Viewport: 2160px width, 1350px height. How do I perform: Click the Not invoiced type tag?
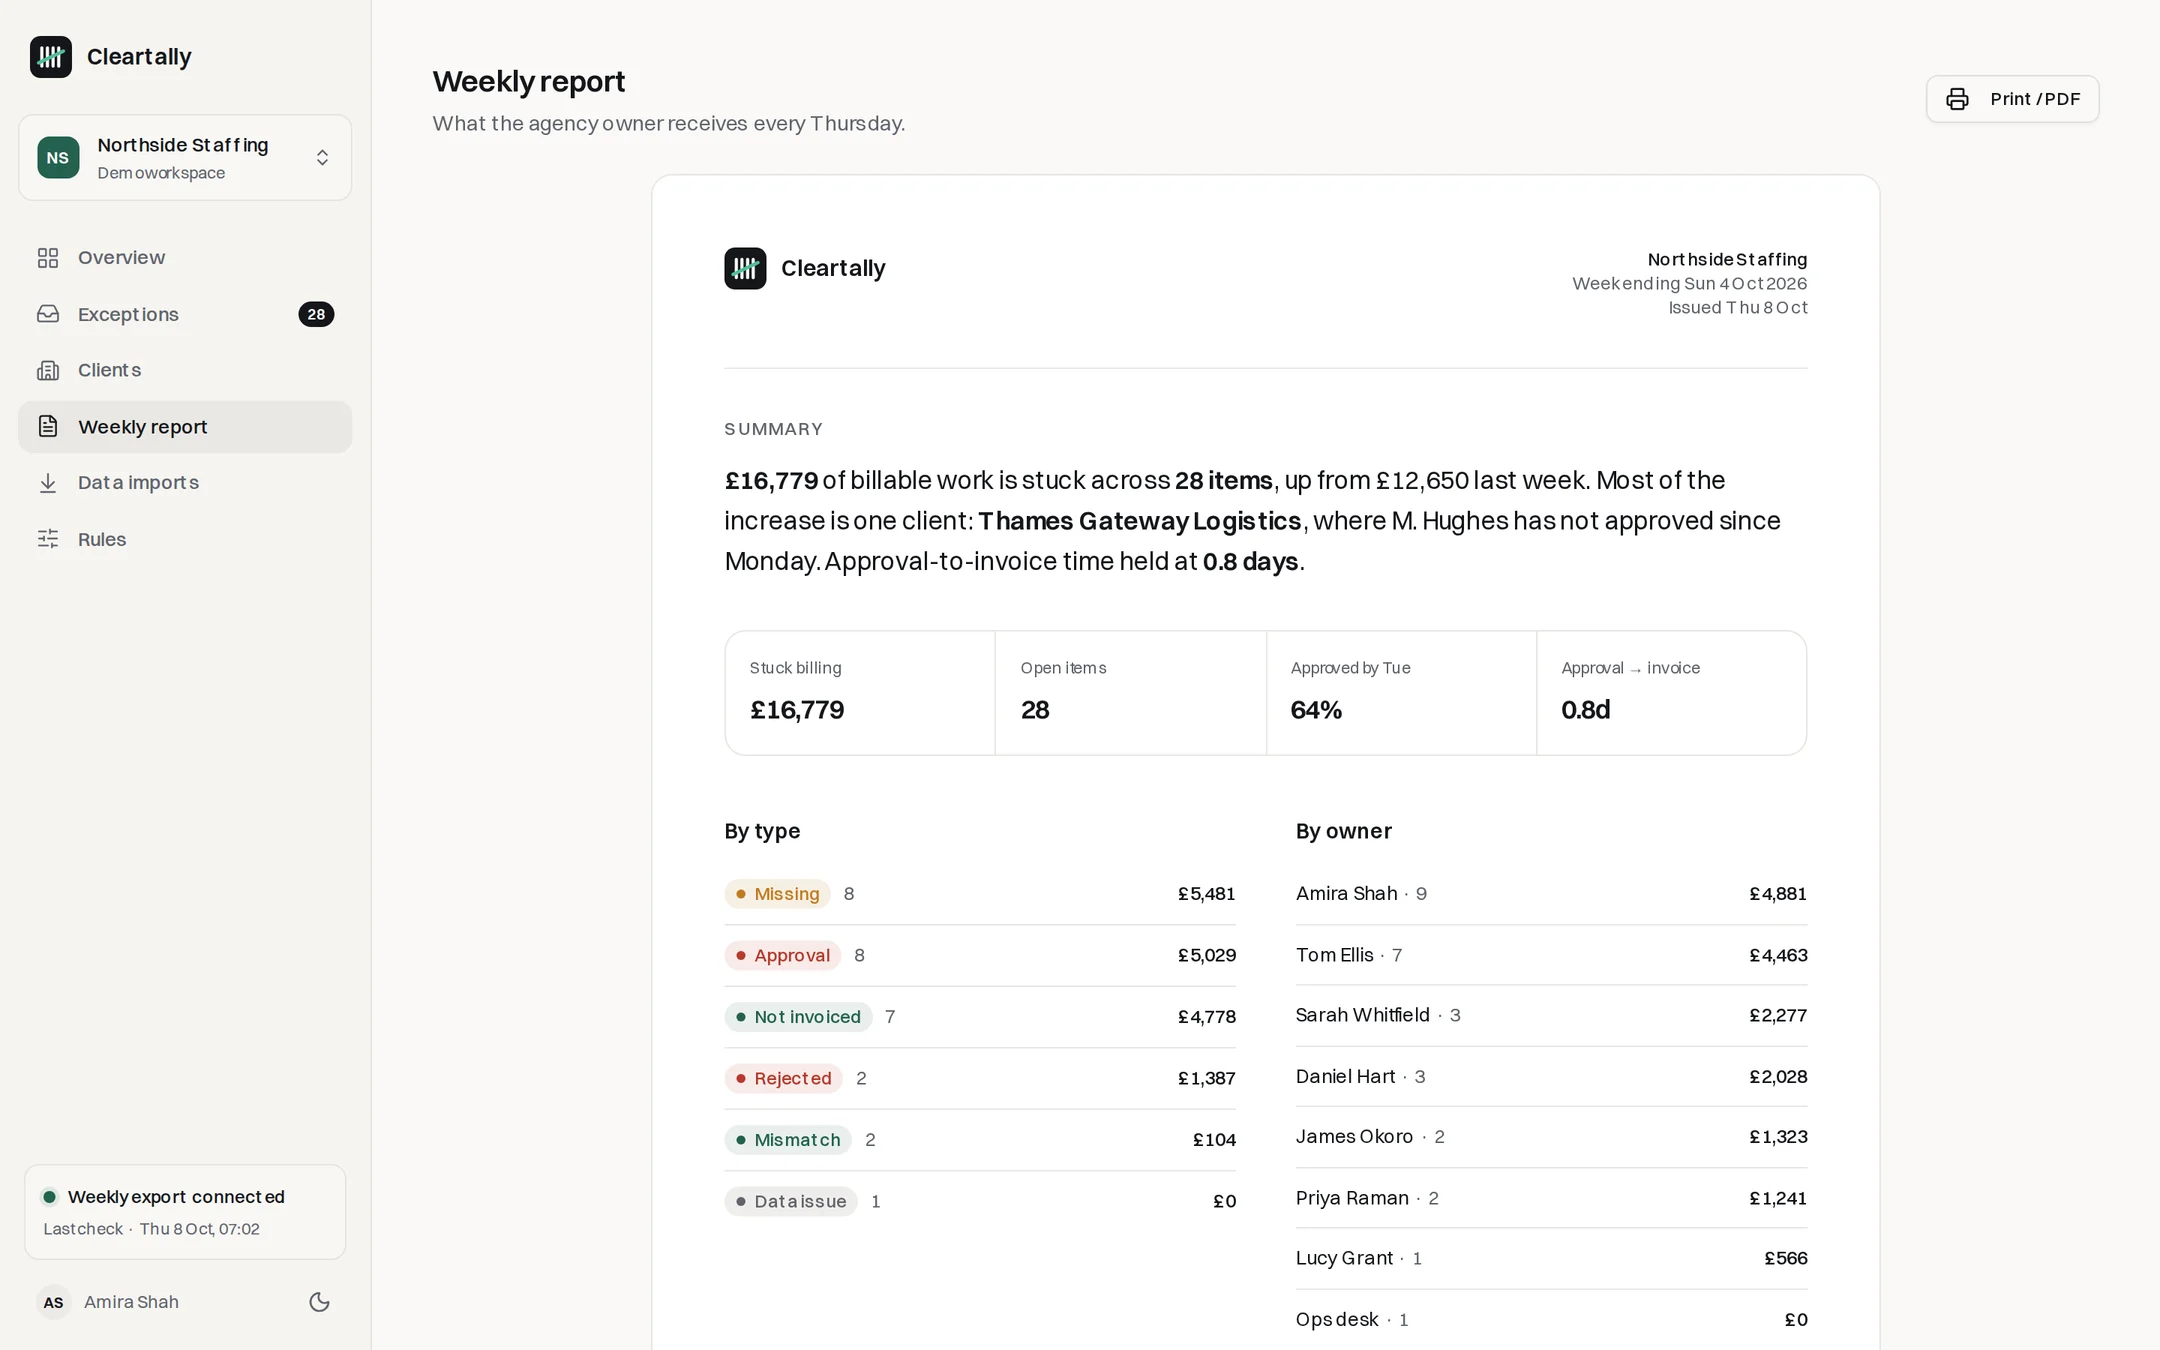click(798, 1017)
